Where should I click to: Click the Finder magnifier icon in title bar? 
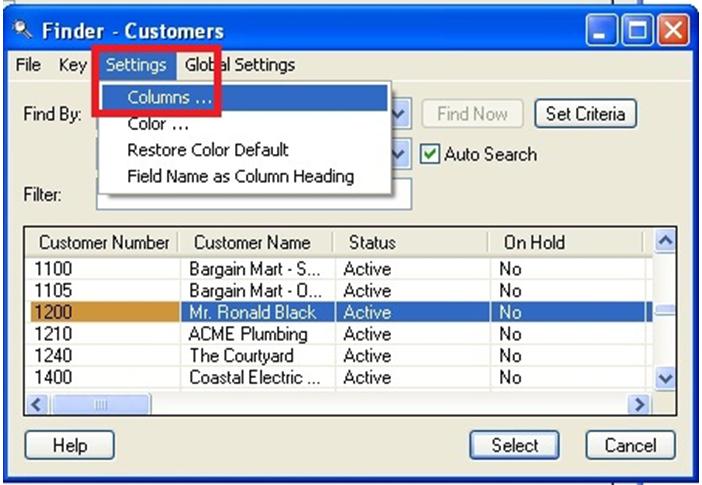pyautogui.click(x=22, y=30)
